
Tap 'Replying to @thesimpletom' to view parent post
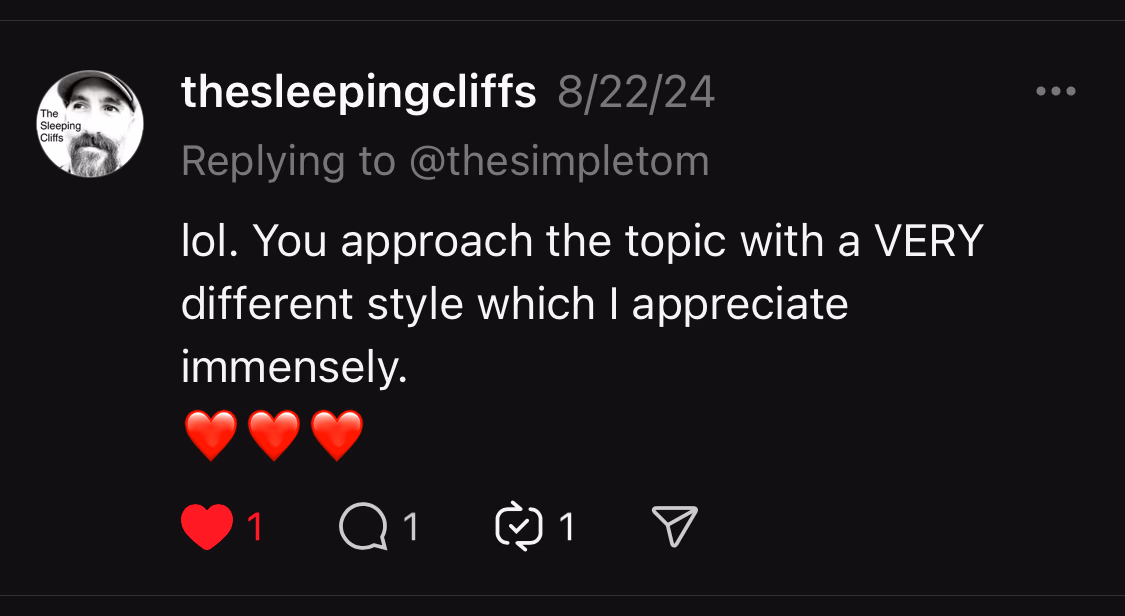click(444, 160)
